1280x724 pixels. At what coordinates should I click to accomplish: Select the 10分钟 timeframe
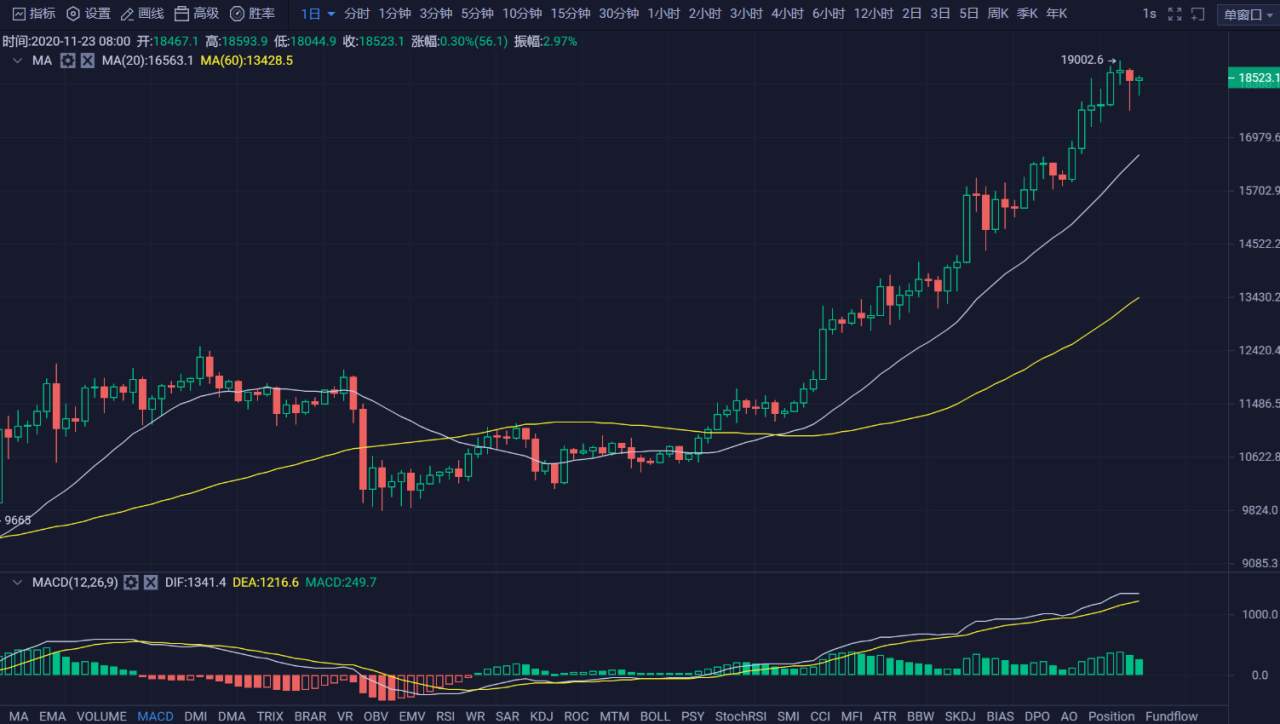pos(522,14)
